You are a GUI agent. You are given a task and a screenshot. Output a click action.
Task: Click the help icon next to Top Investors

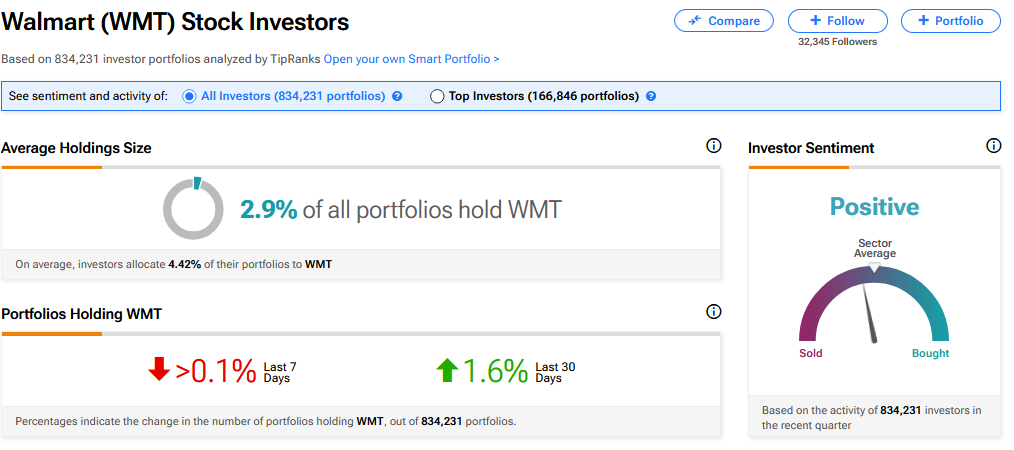tap(651, 97)
